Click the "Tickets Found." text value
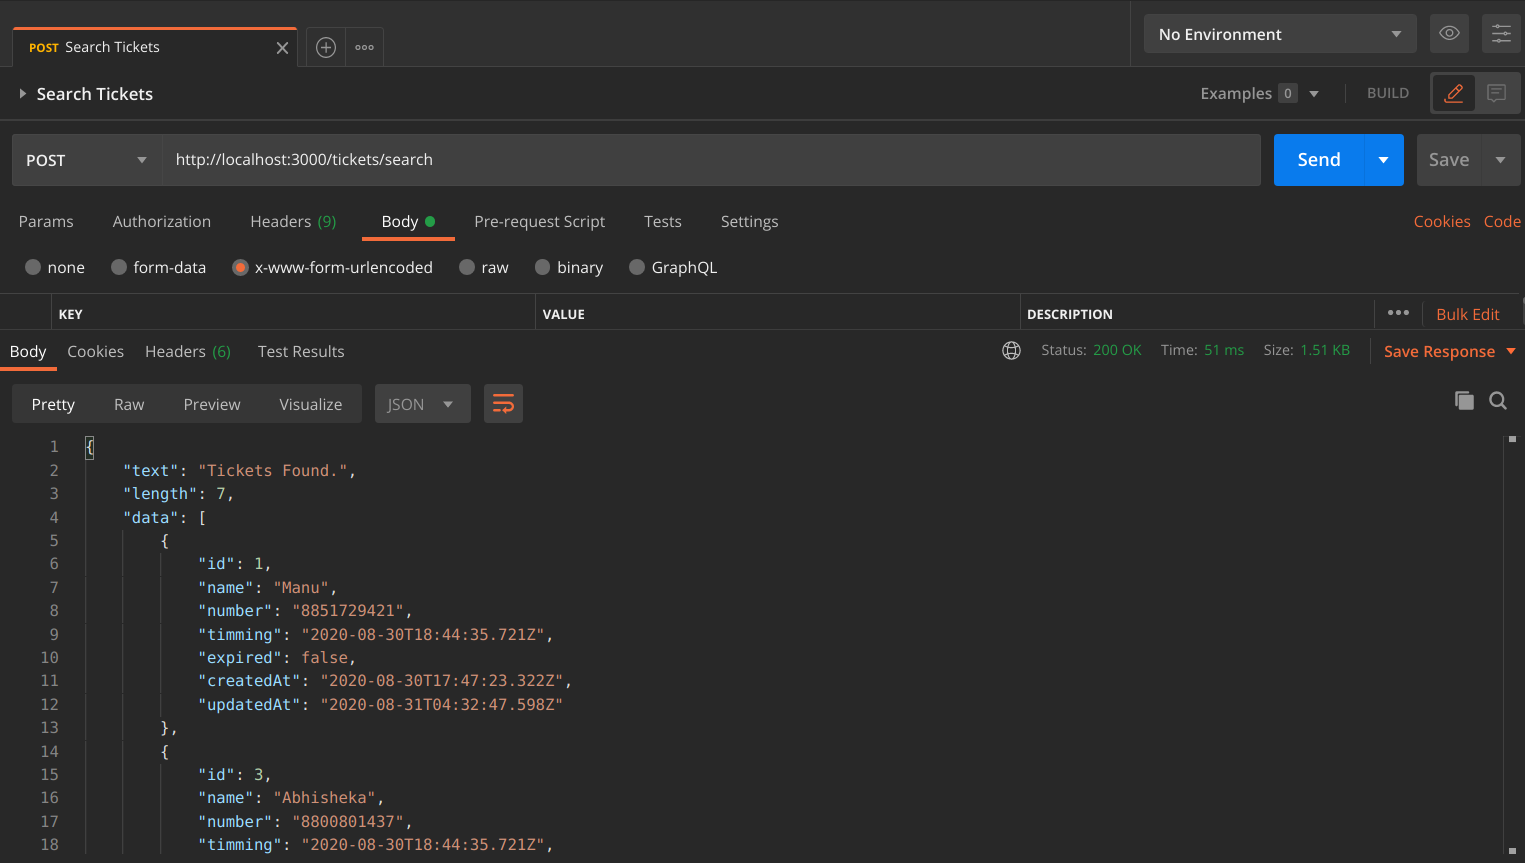1525x863 pixels. [x=273, y=470]
